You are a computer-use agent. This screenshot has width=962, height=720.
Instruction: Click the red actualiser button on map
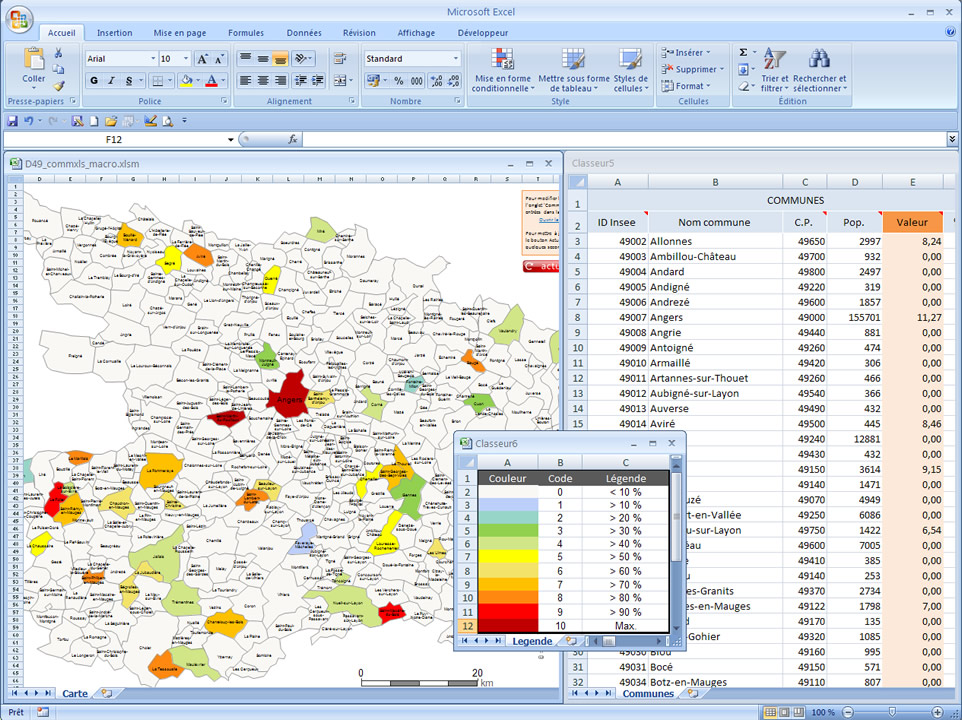[x=541, y=266]
